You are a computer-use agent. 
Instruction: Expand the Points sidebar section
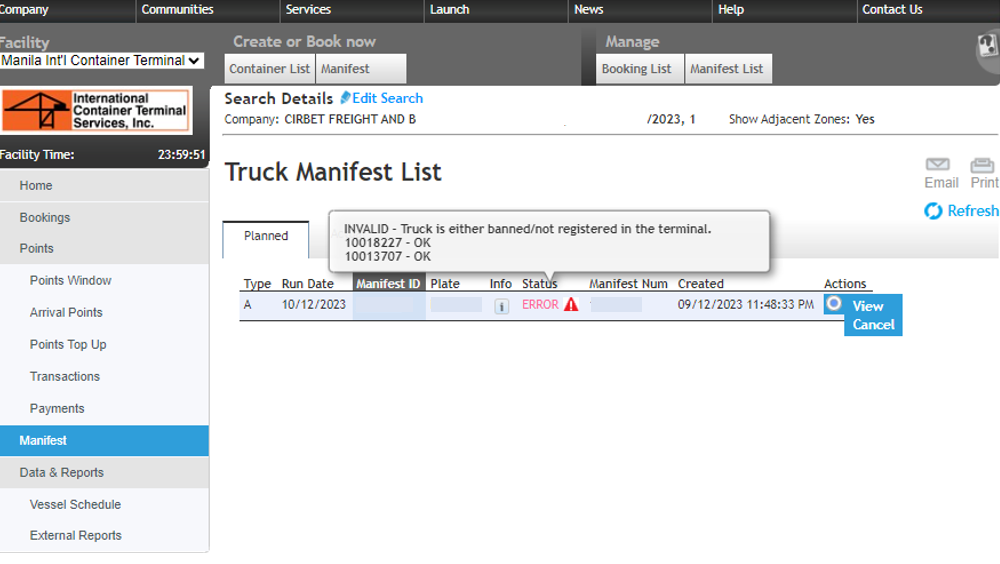tap(37, 248)
